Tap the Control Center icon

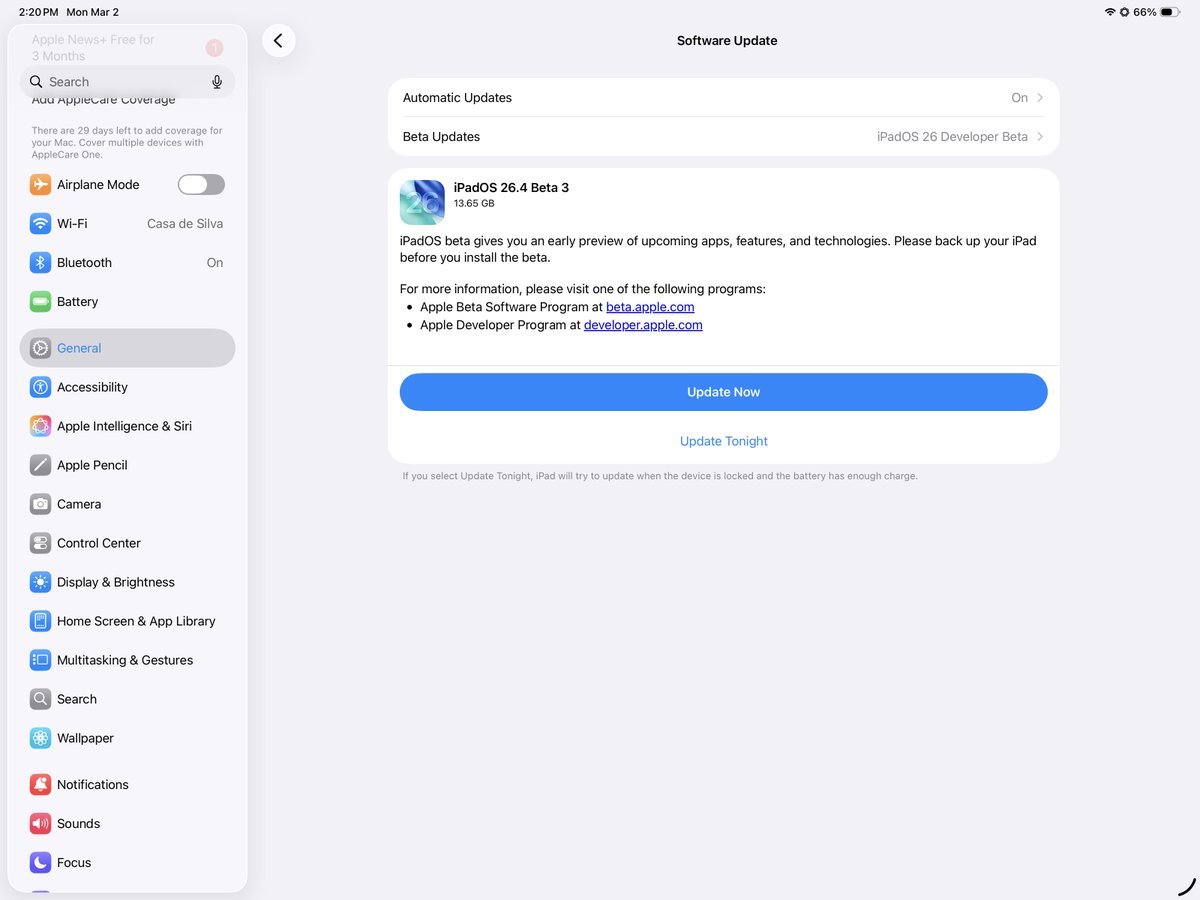(x=40, y=543)
